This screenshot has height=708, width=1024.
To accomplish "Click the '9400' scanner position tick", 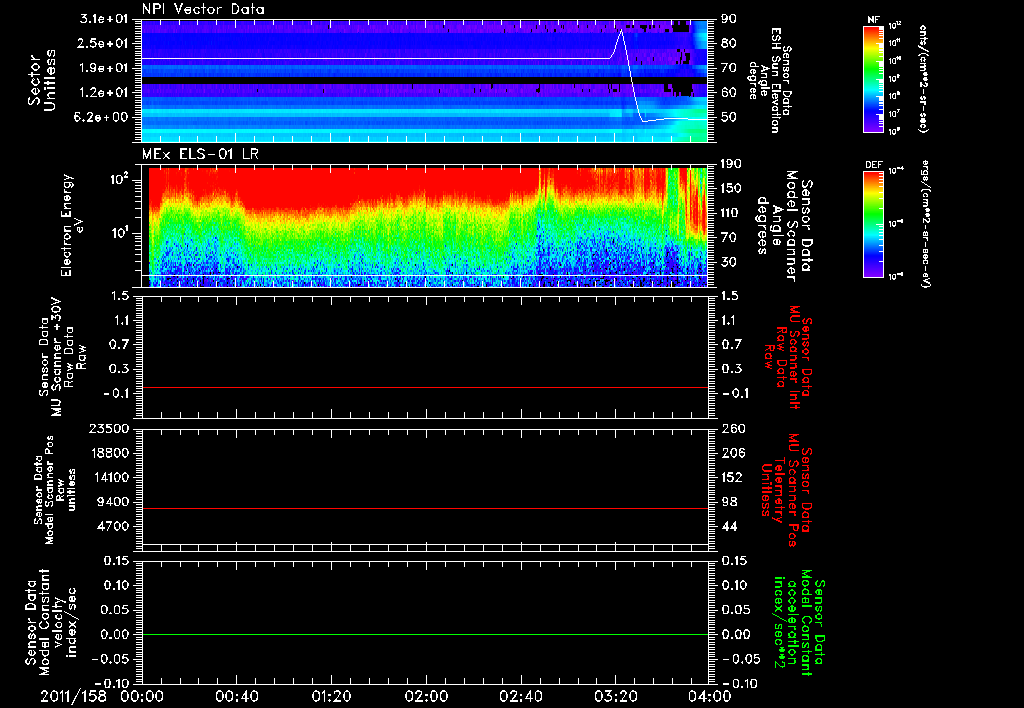I will pyautogui.click(x=112, y=502).
